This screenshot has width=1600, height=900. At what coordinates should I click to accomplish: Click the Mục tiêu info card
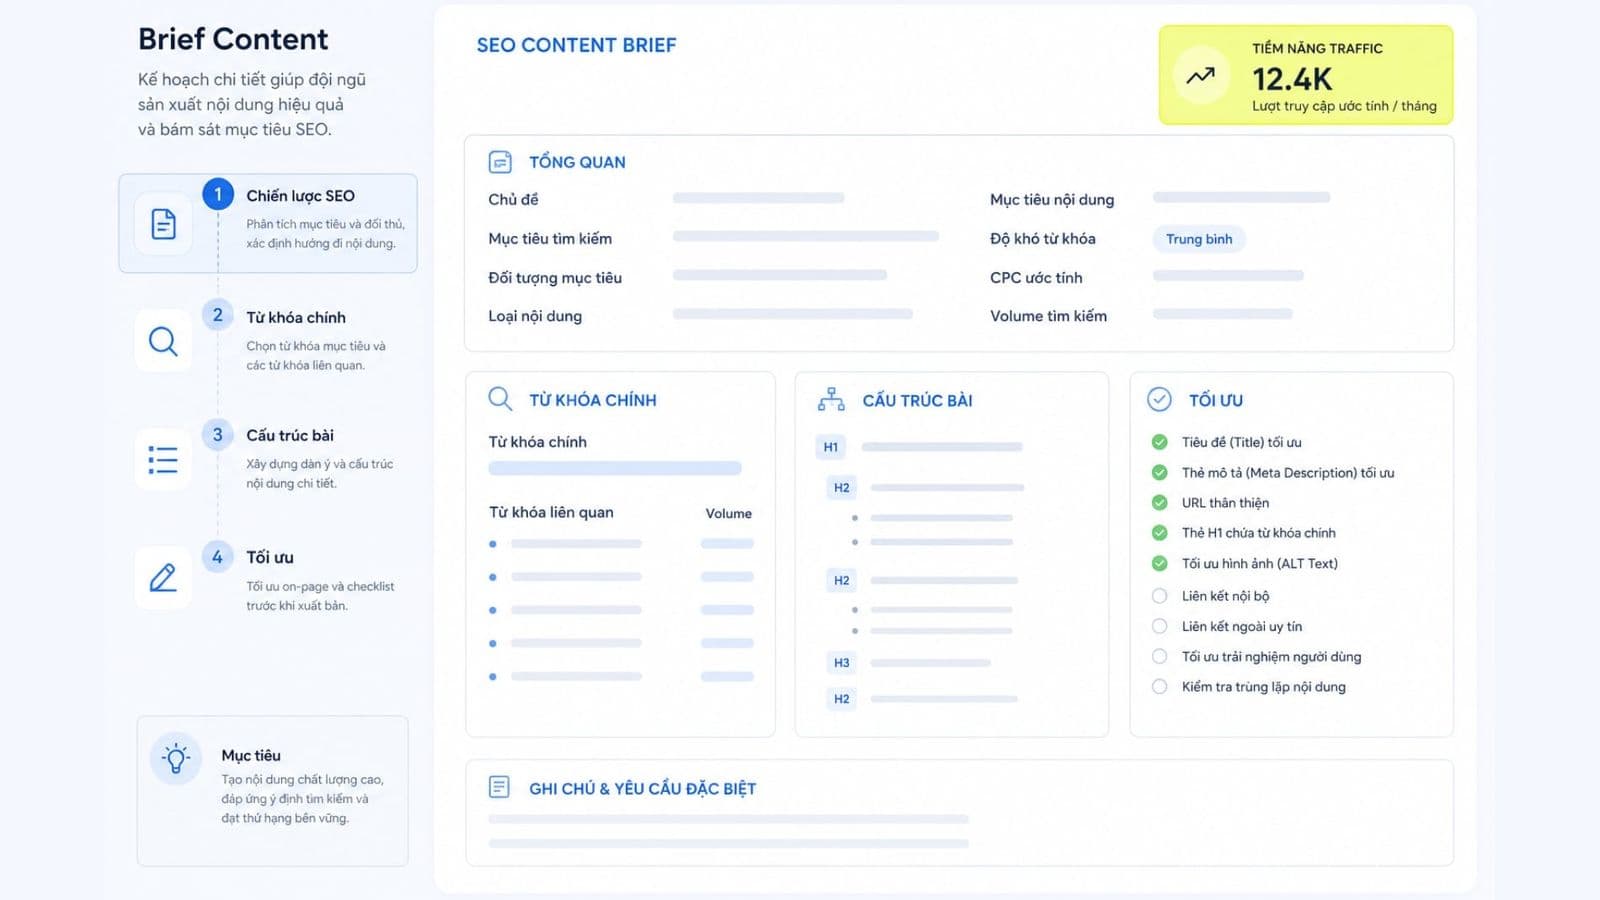coord(272,790)
